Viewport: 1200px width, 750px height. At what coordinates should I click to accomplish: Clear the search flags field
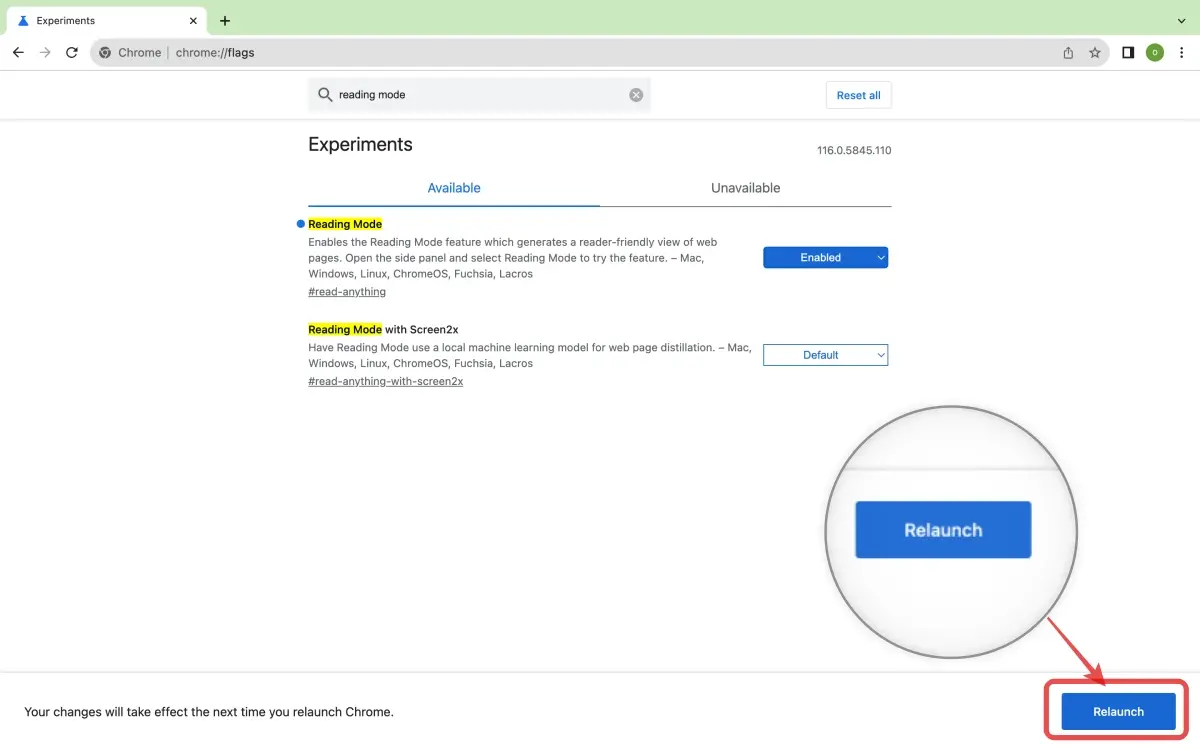click(x=636, y=95)
